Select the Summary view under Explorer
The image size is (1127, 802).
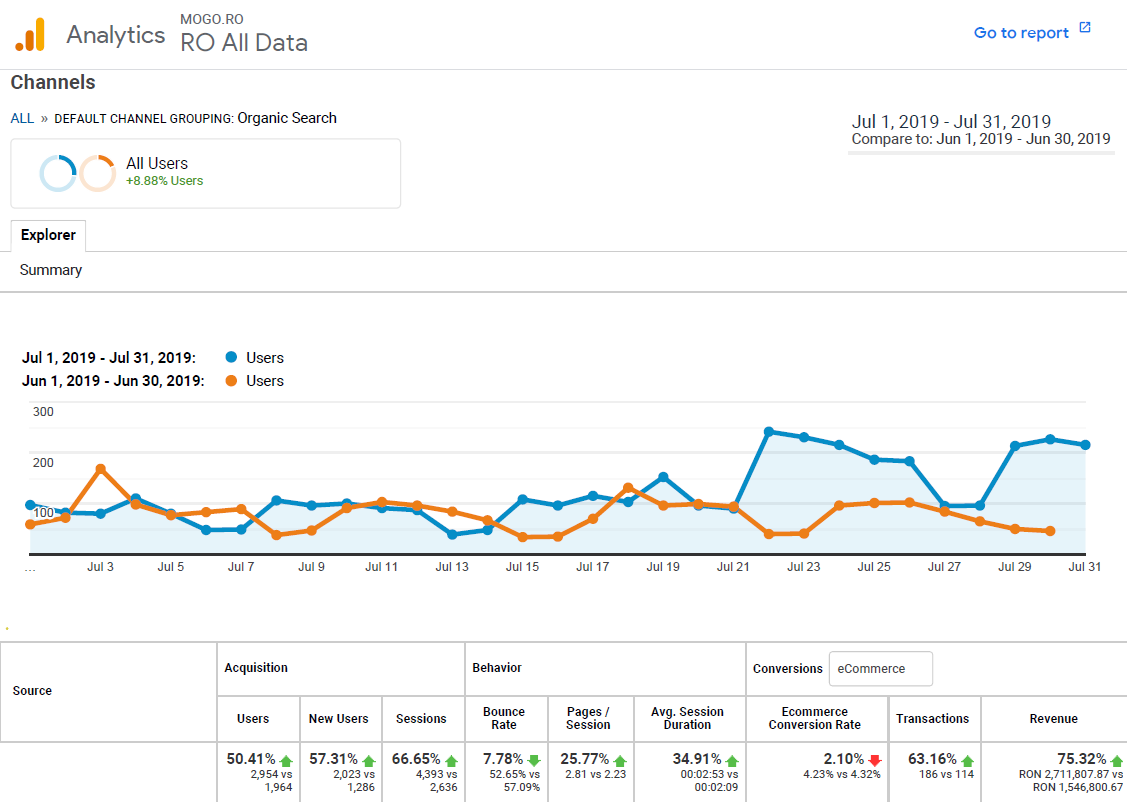tap(50, 269)
